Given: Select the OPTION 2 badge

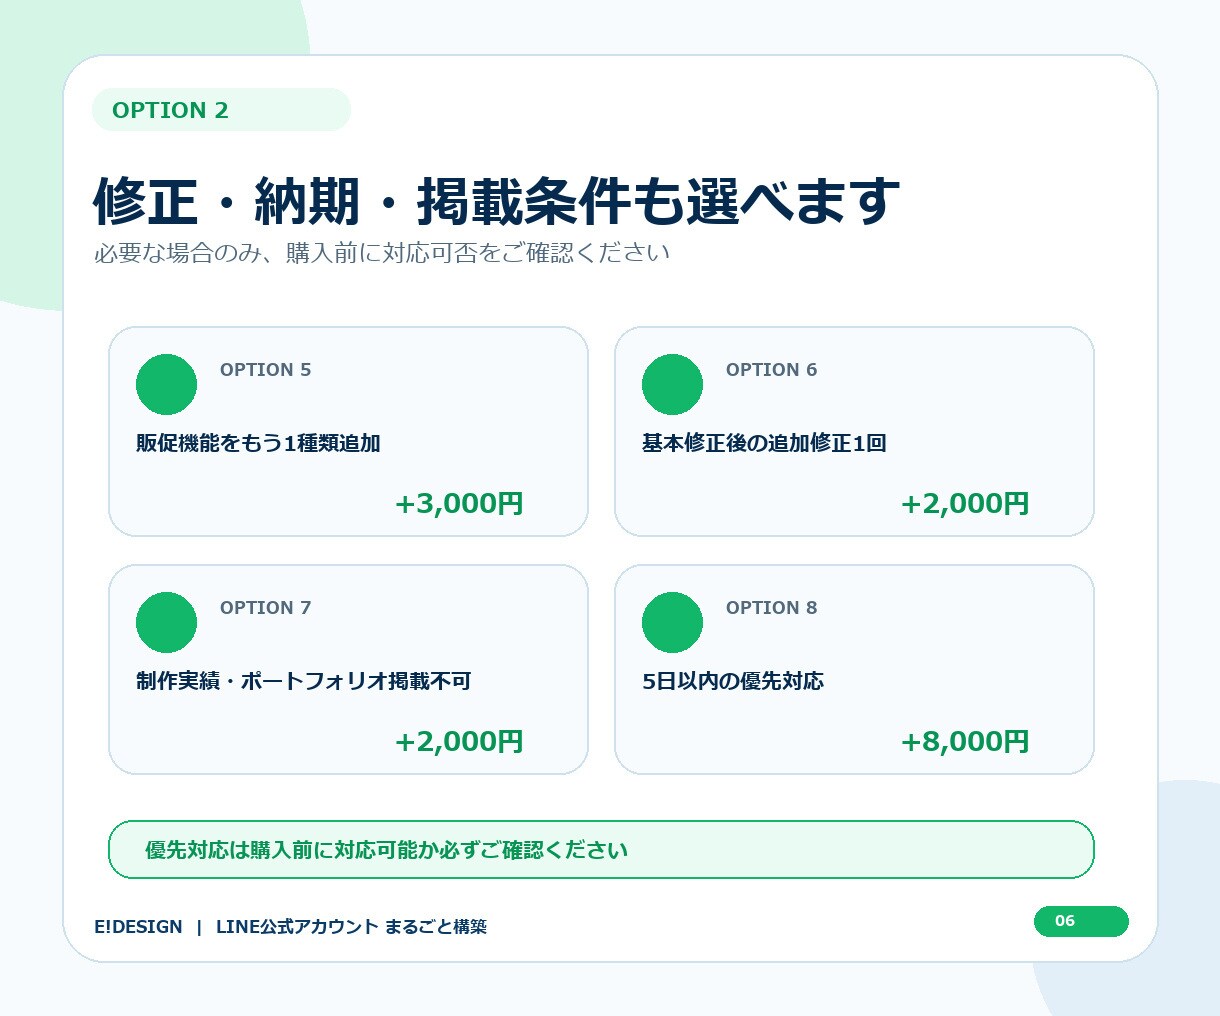Looking at the screenshot, I should (221, 110).
